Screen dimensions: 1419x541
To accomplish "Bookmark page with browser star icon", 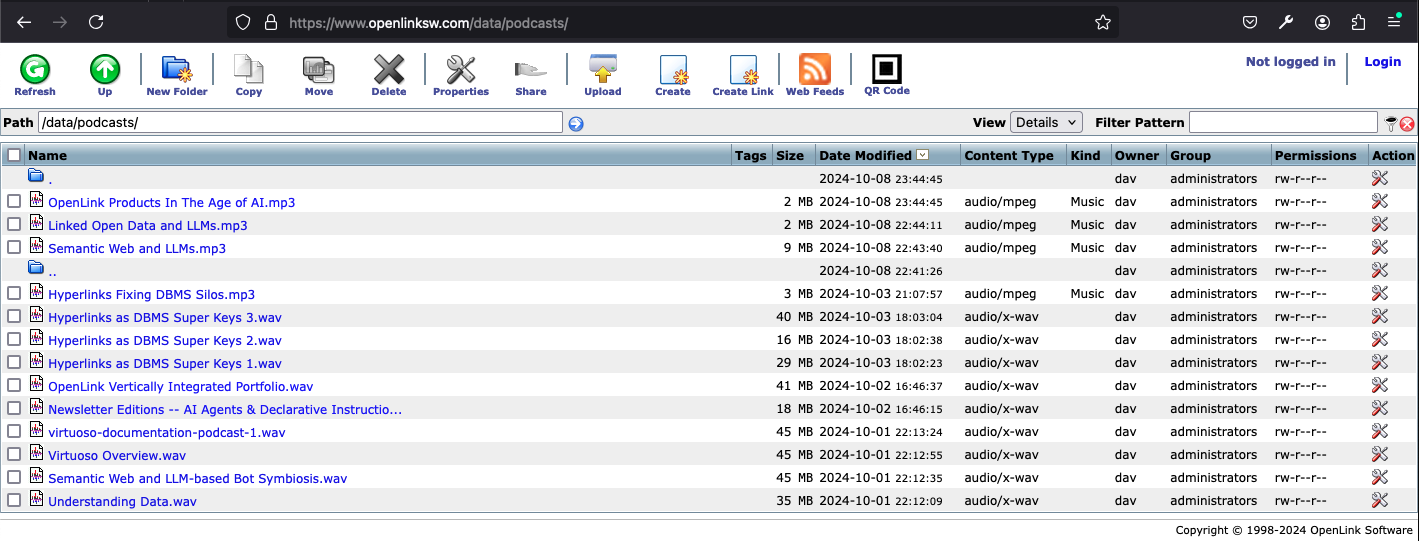I will pyautogui.click(x=1103, y=22).
